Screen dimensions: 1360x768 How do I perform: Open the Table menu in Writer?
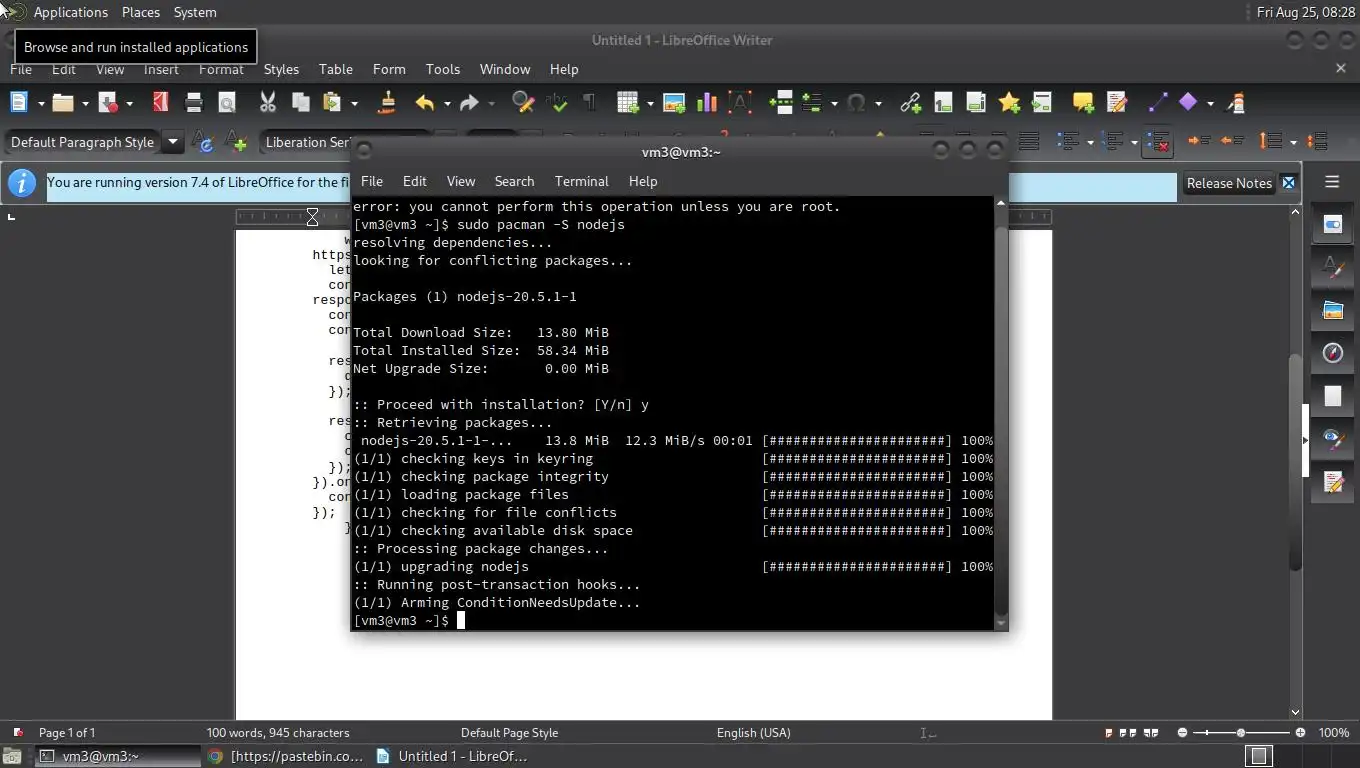[336, 69]
